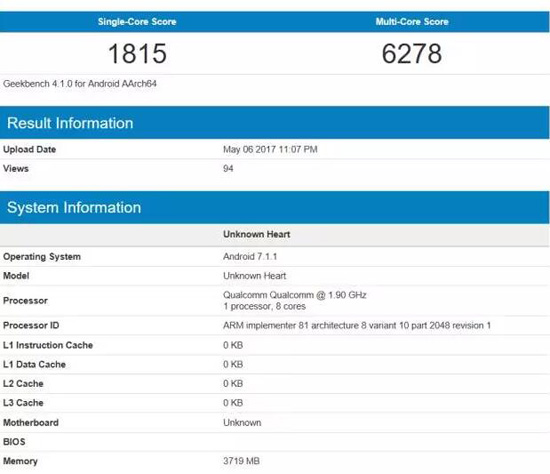Click the ARM implementer Processor ID value
550x474 pixels.
[x=357, y=326]
